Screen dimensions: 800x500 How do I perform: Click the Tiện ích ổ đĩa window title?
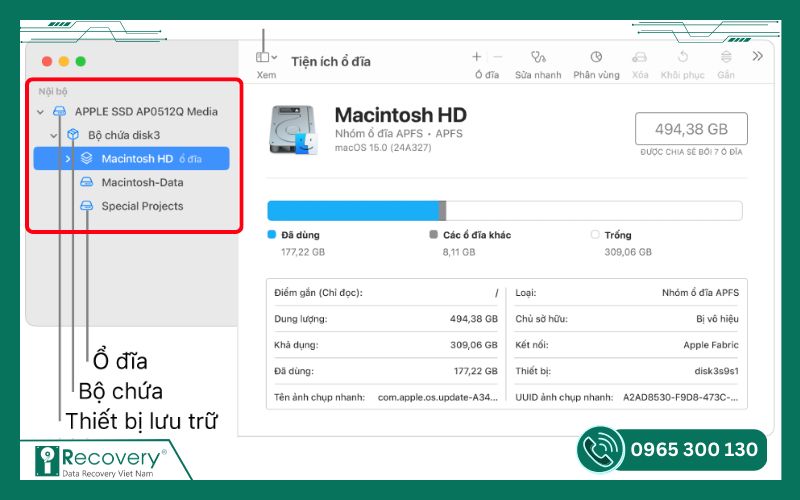click(331, 62)
